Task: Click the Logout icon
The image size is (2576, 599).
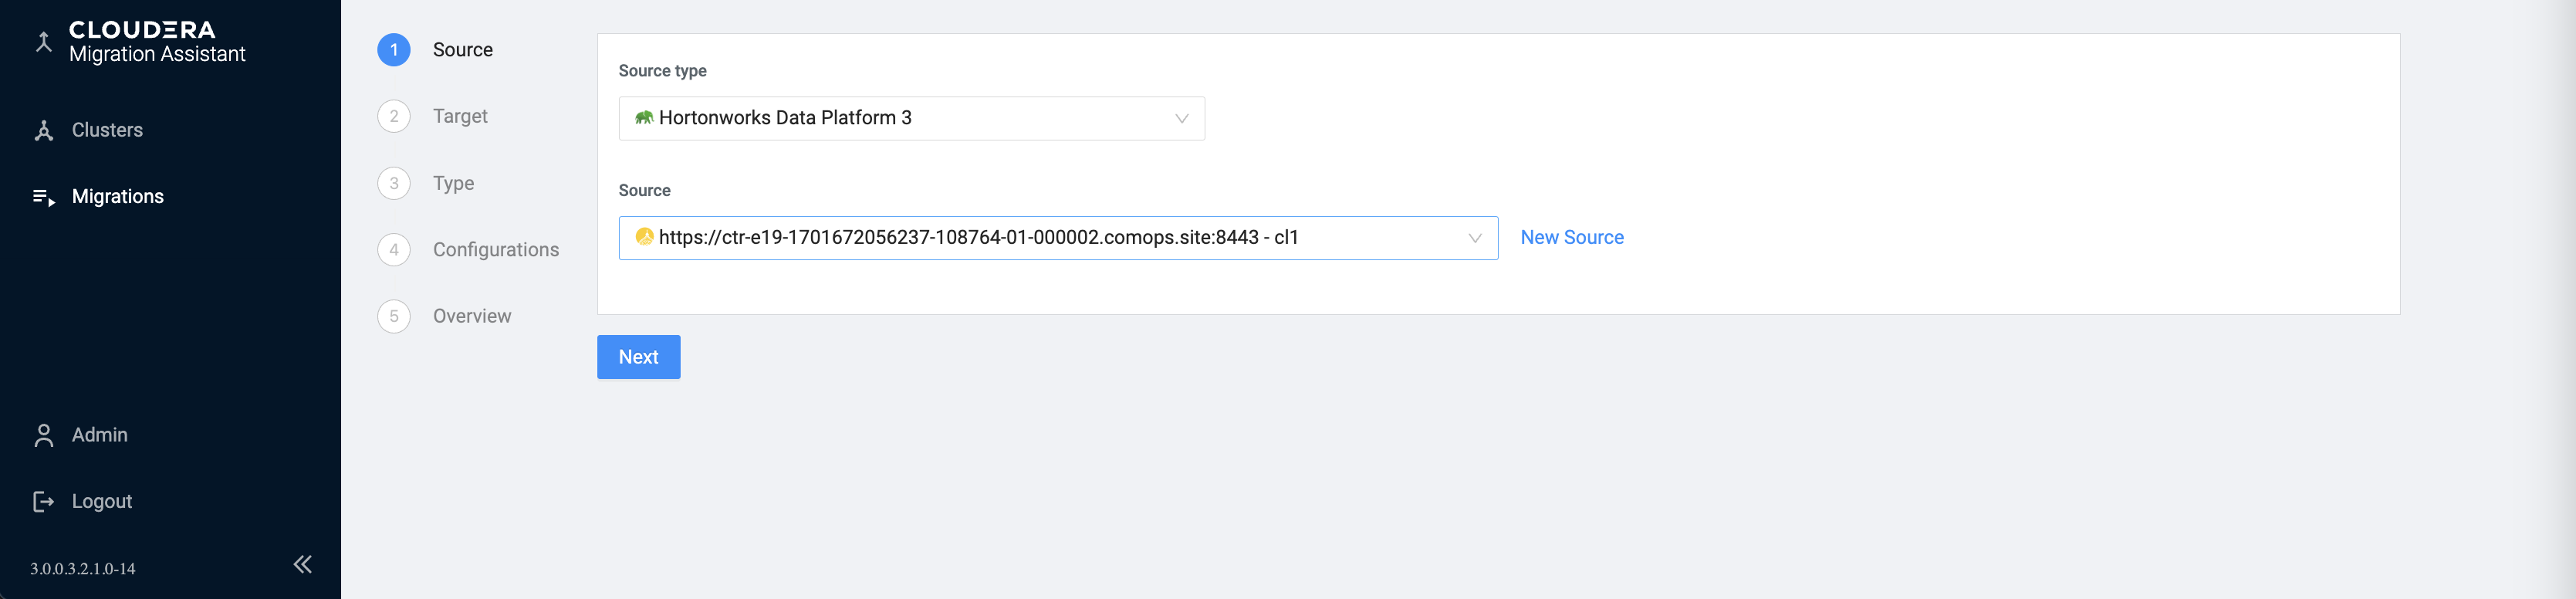Action: pyautogui.click(x=44, y=502)
